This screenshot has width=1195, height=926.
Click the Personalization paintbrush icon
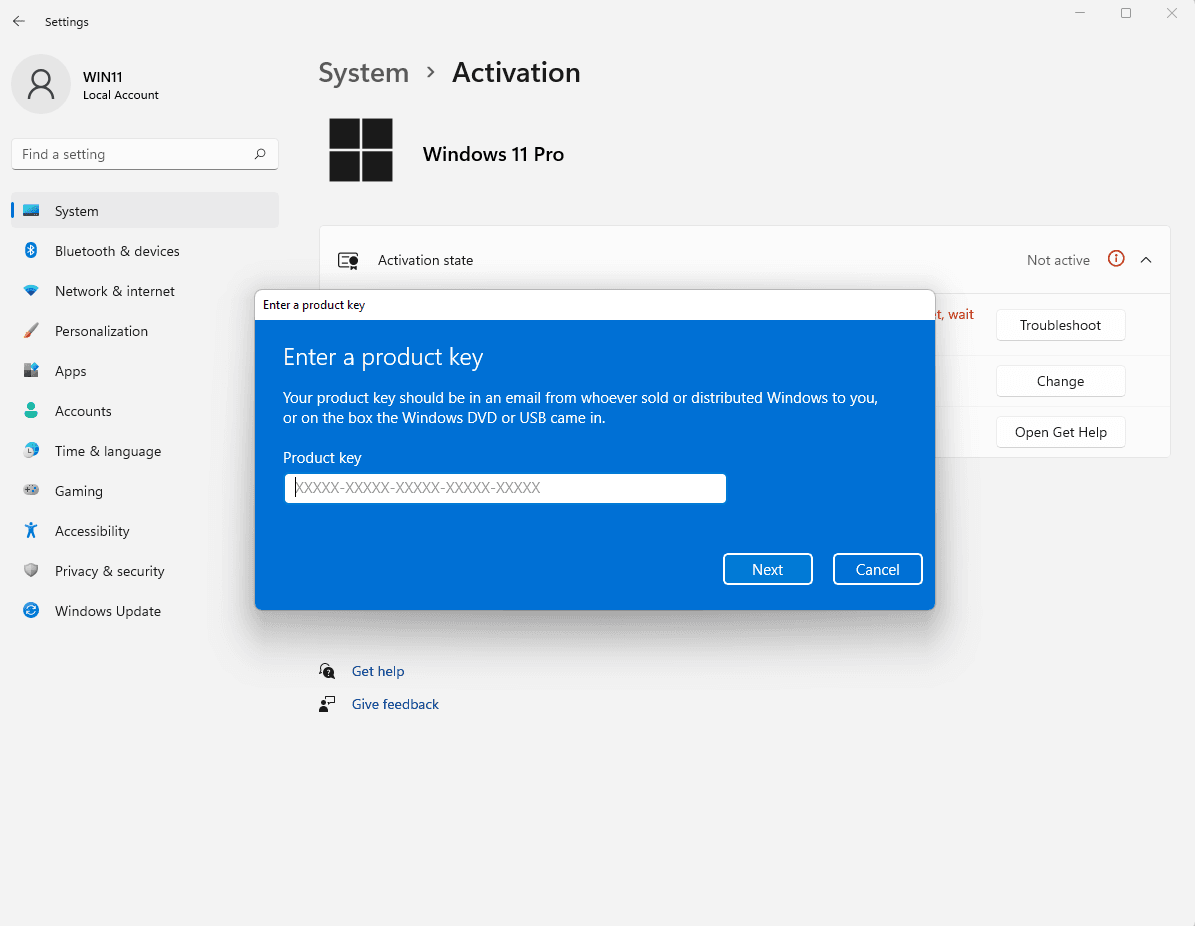(x=31, y=331)
